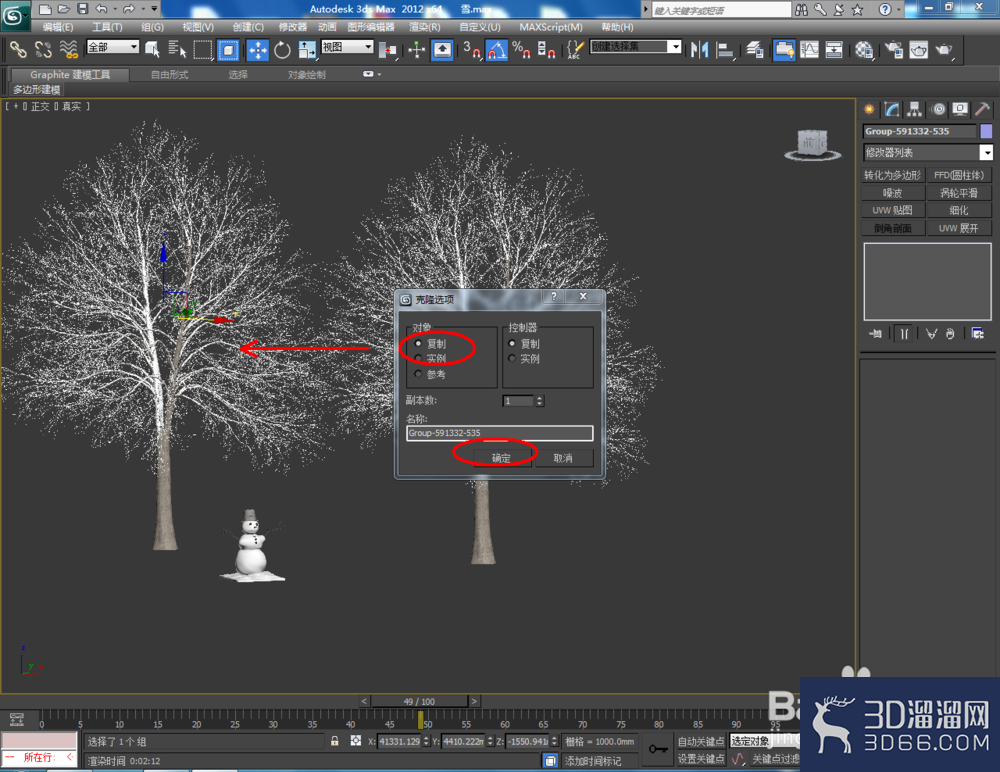Open Curve Editor
This screenshot has width=1000, height=772.
click(809, 50)
